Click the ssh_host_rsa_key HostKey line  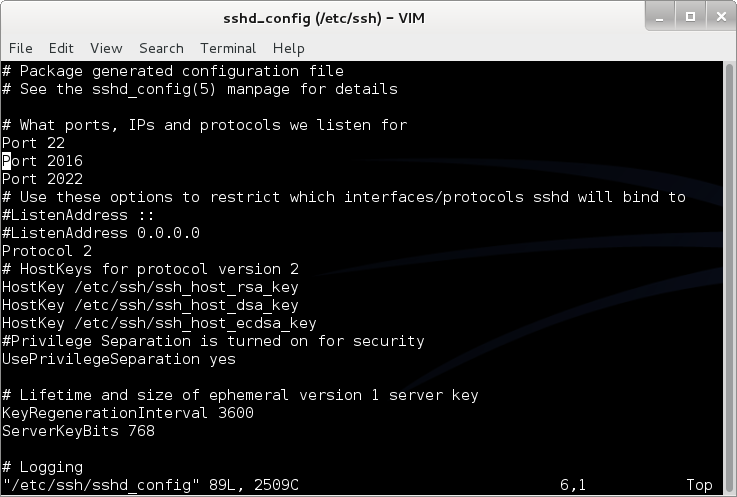point(150,287)
